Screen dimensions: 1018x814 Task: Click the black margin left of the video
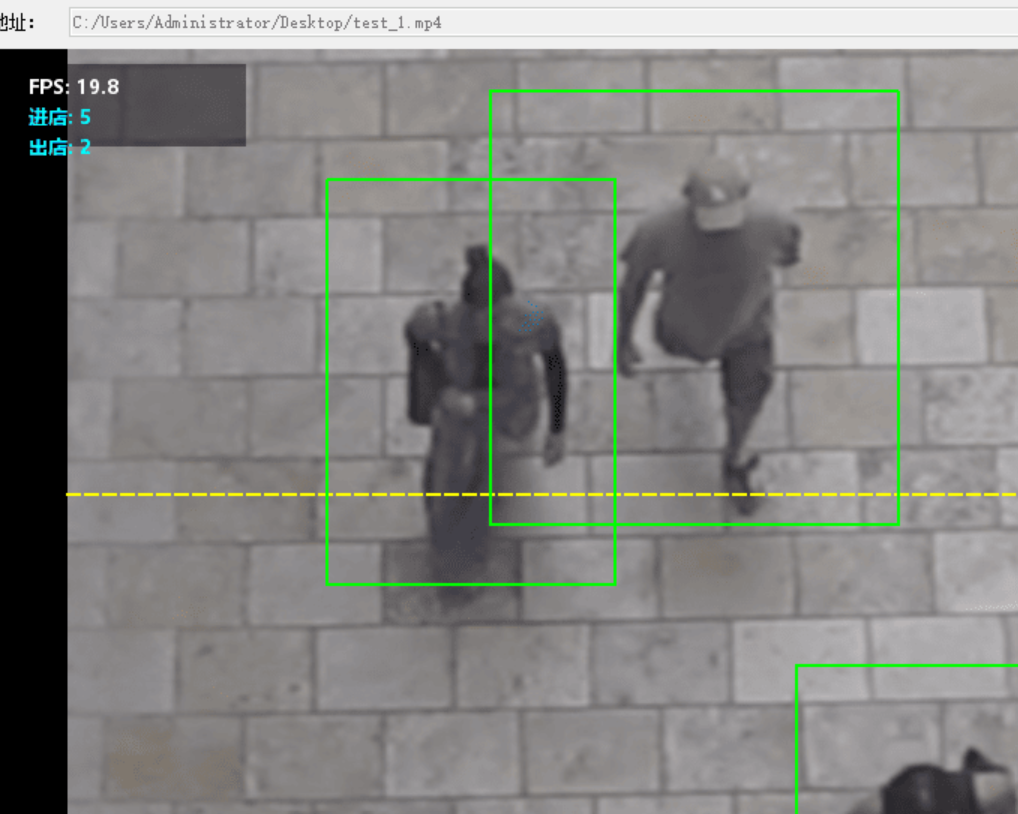tap(33, 450)
